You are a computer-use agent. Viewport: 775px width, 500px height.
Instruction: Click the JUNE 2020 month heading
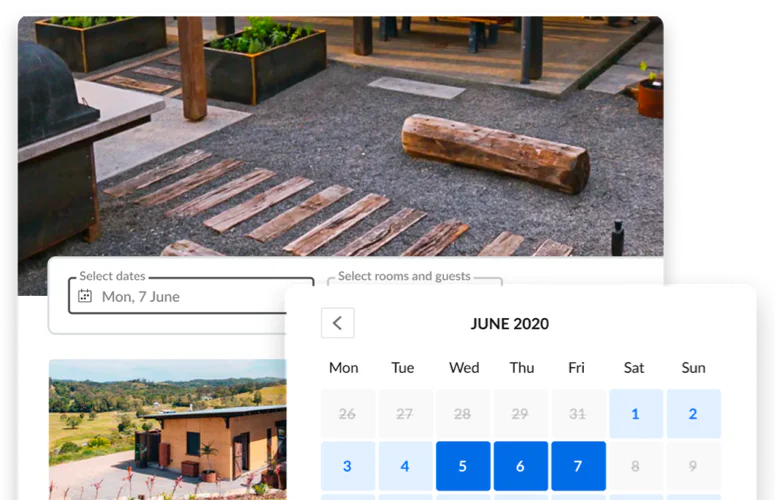(510, 324)
